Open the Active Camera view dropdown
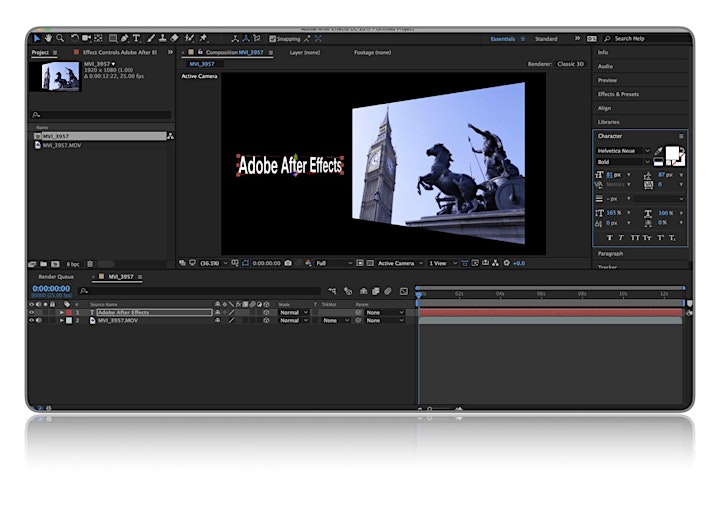The width and height of the screenshot is (720, 514). pyautogui.click(x=400, y=263)
